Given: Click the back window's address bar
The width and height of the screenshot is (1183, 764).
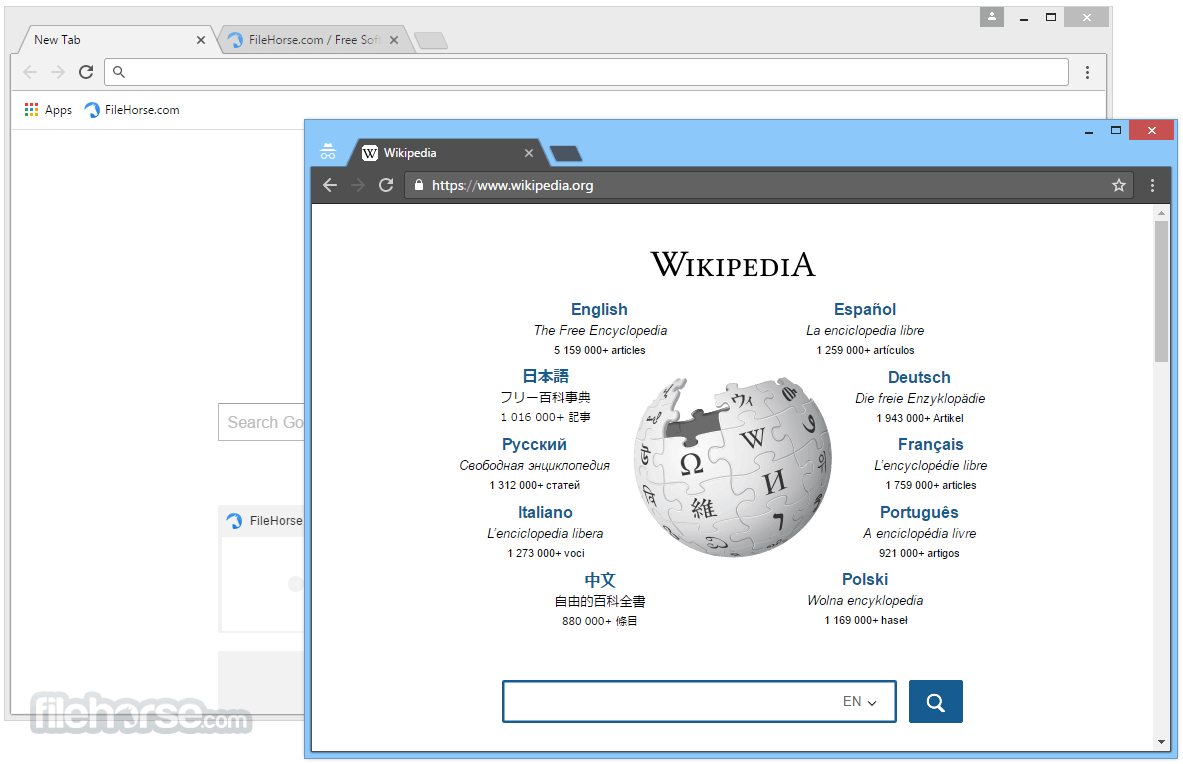Looking at the screenshot, I should (x=586, y=72).
